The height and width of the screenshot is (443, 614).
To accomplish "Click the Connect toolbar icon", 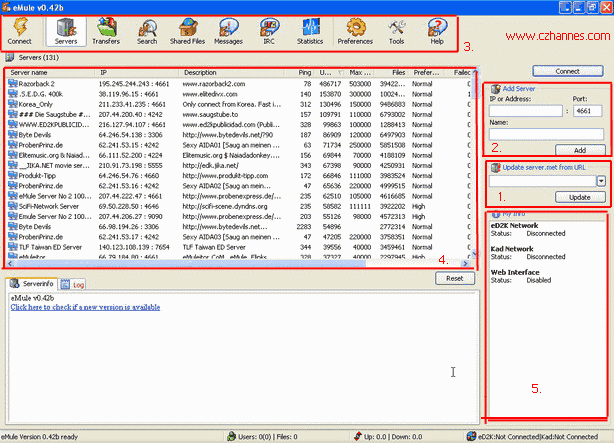I will click(19, 30).
